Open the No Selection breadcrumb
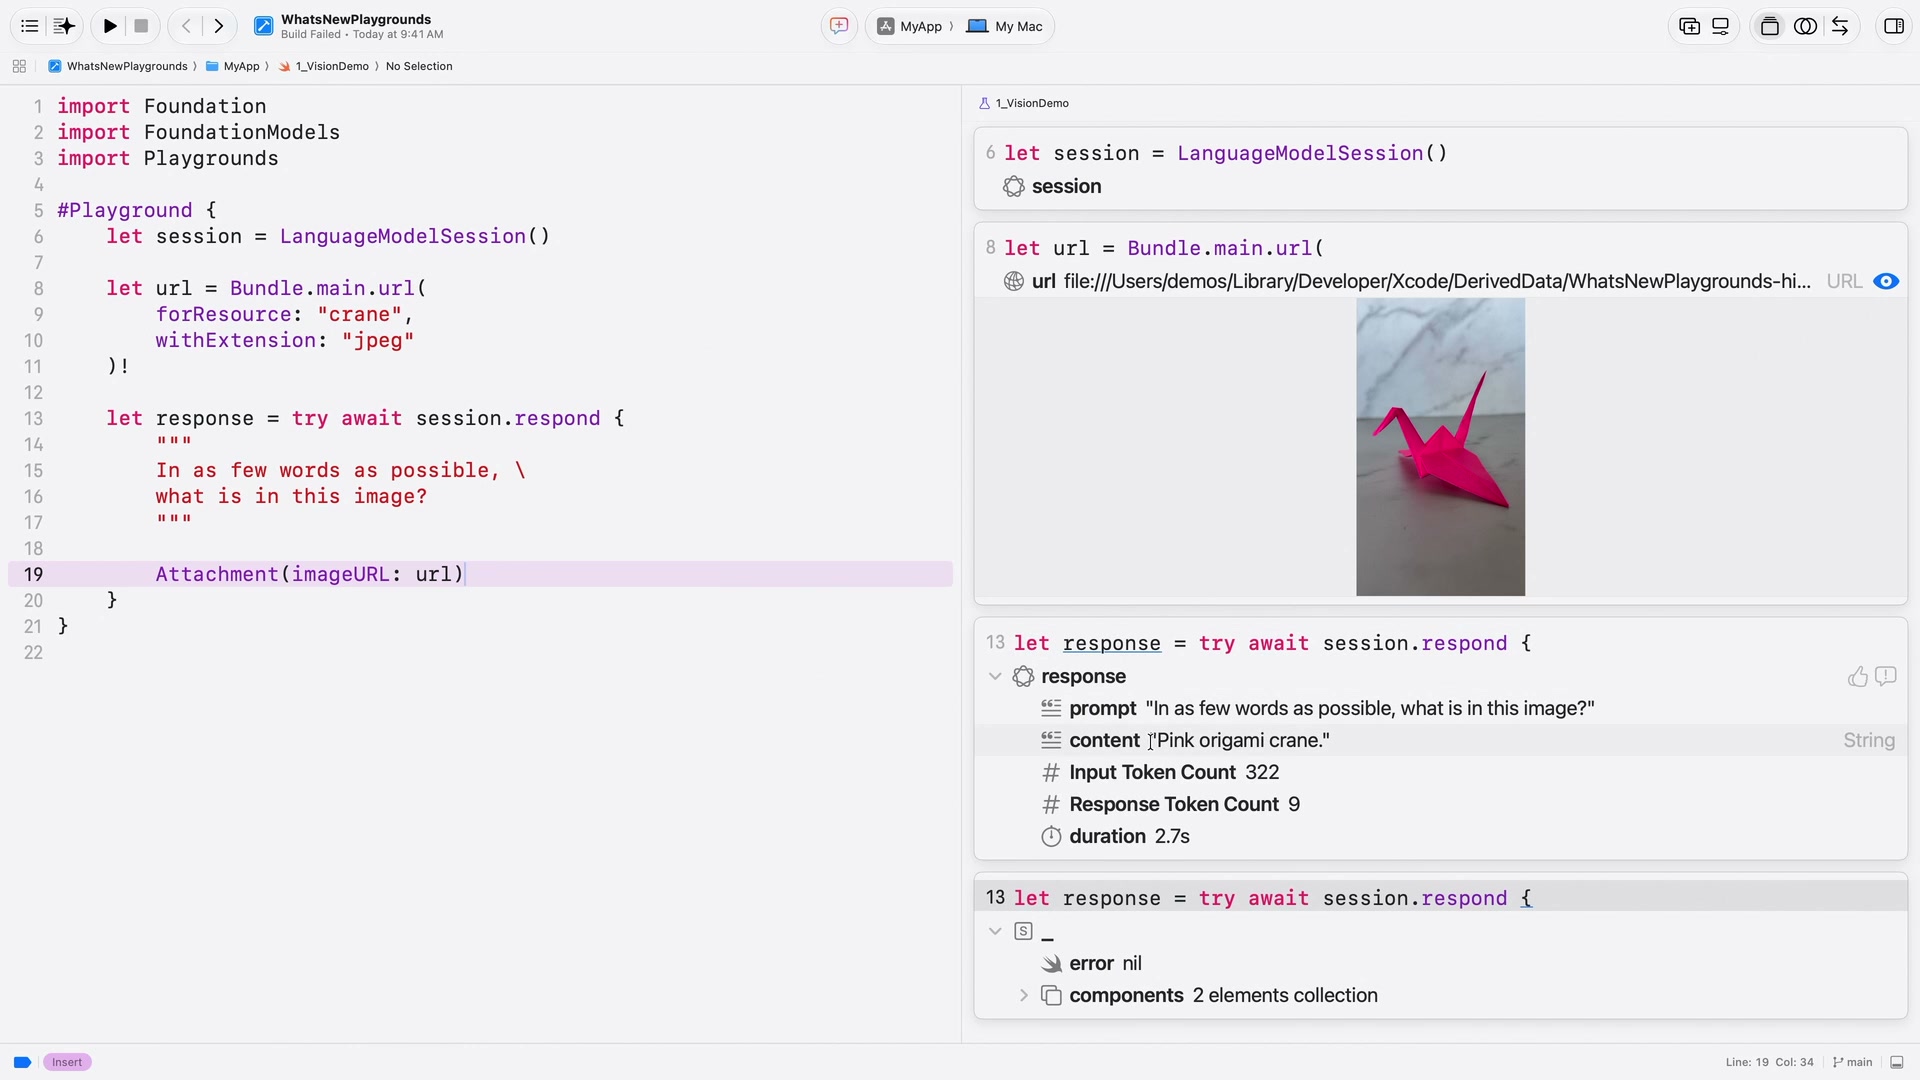 point(419,66)
